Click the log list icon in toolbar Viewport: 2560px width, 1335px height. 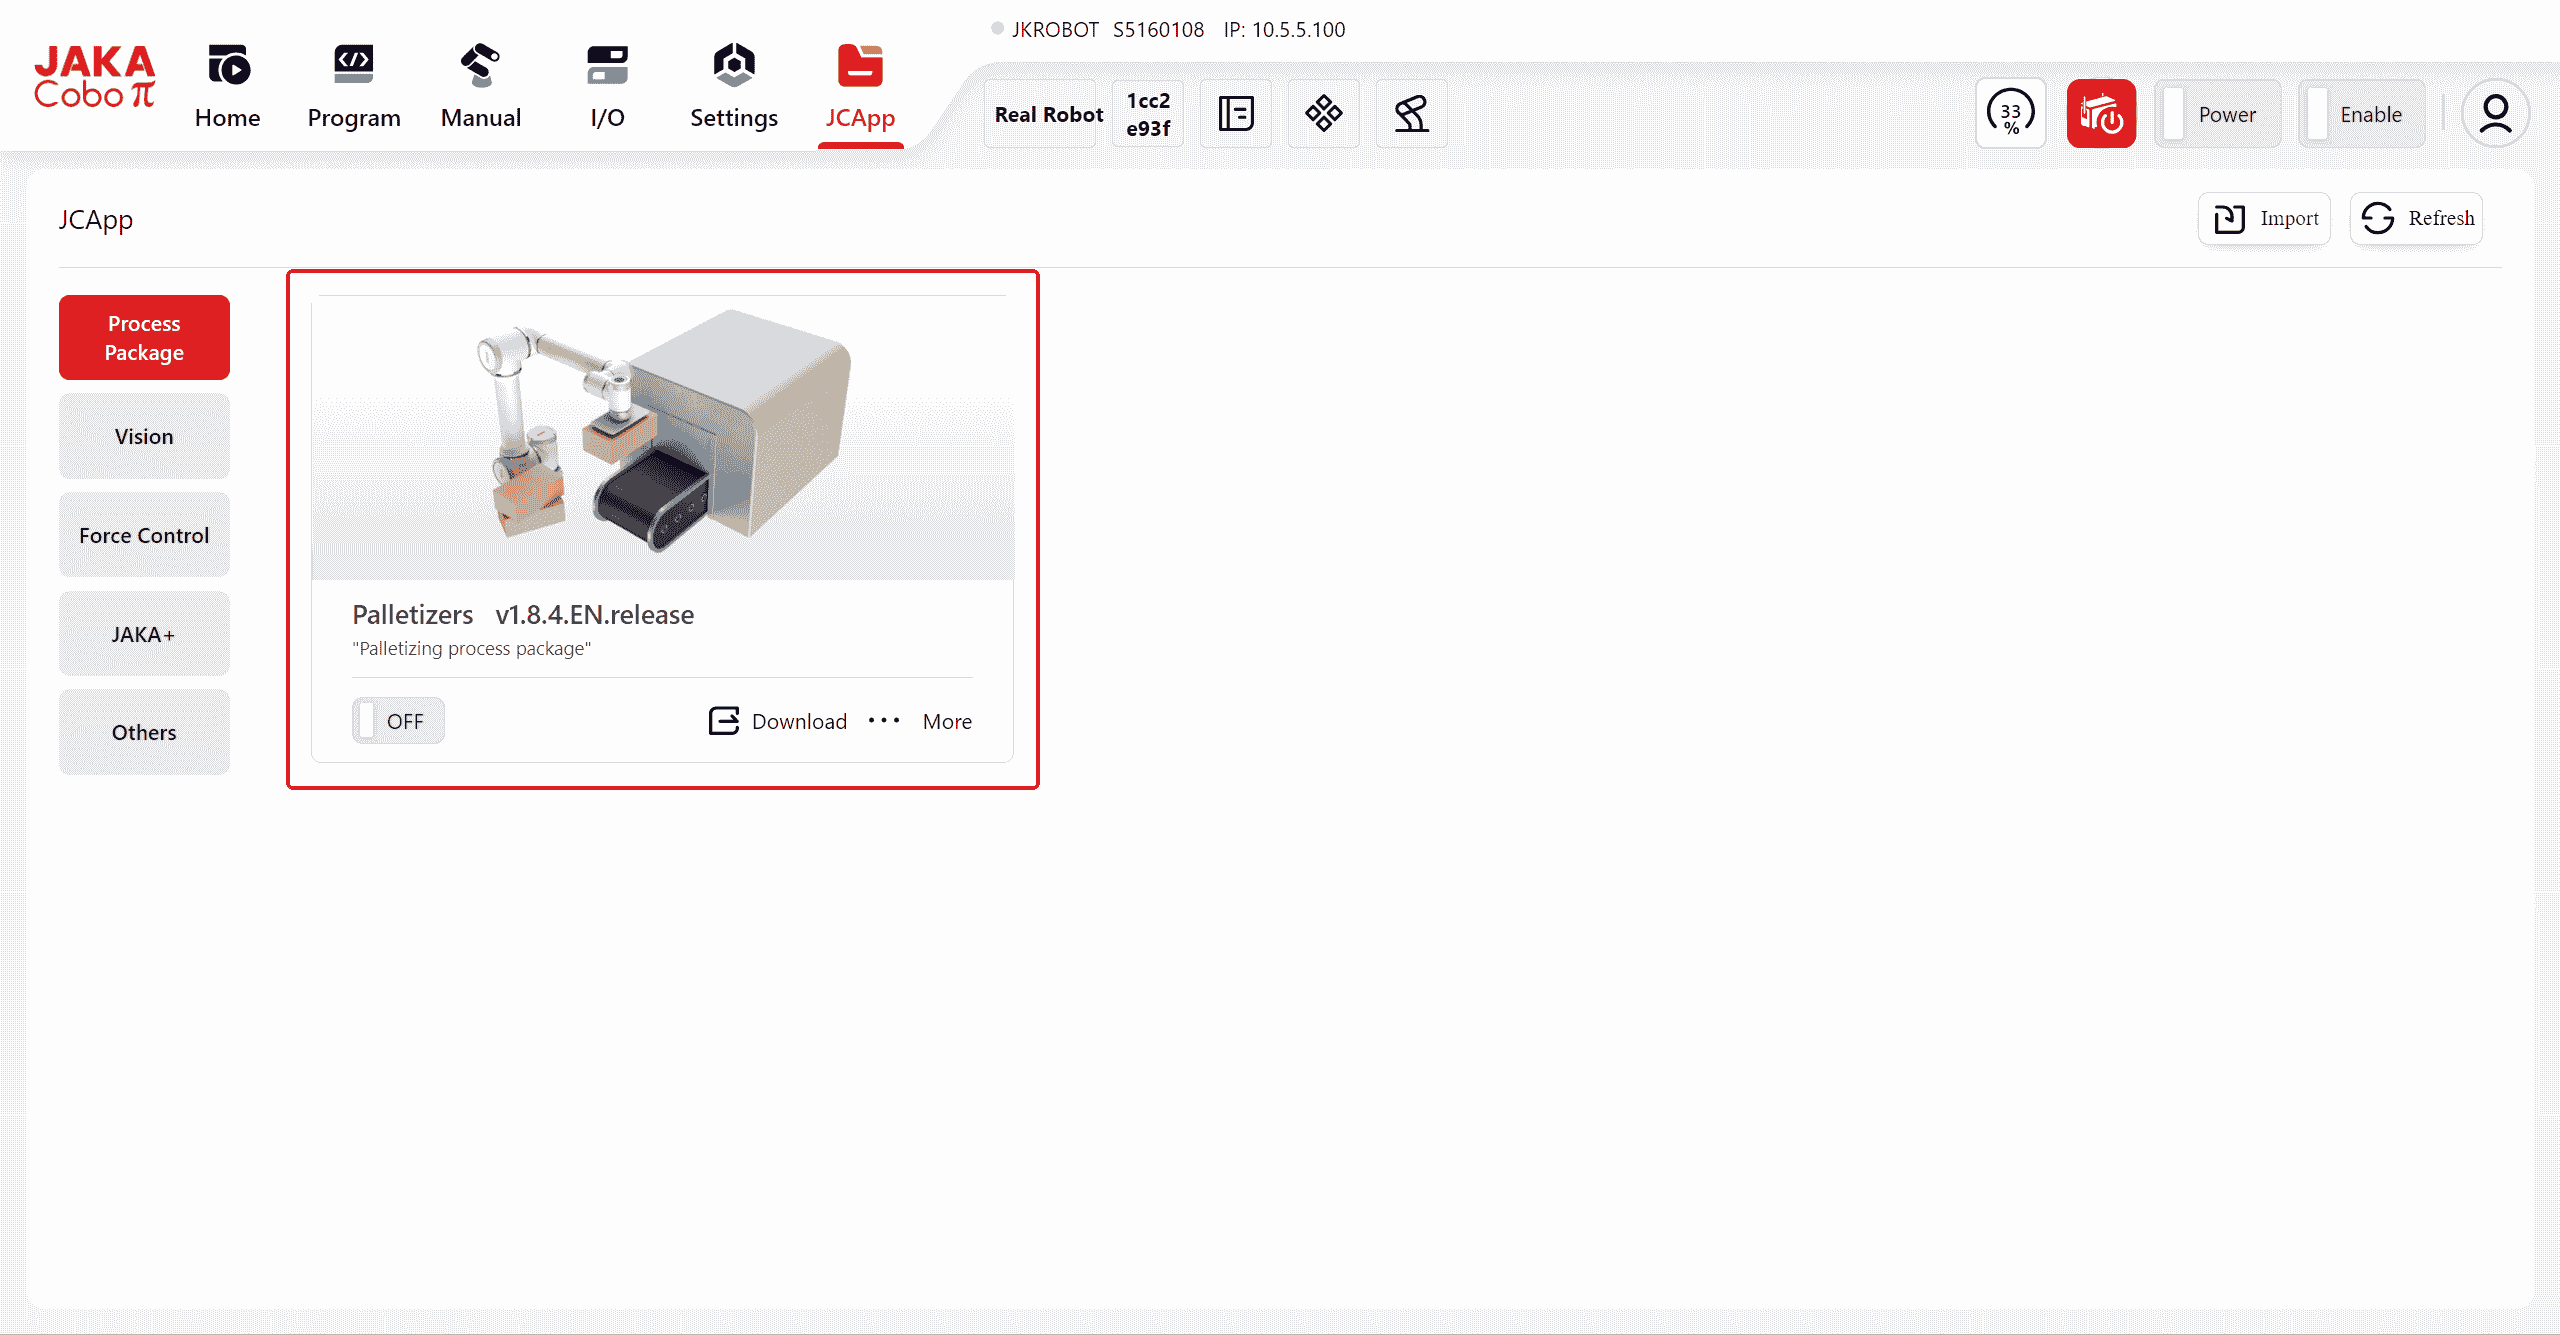1236,114
